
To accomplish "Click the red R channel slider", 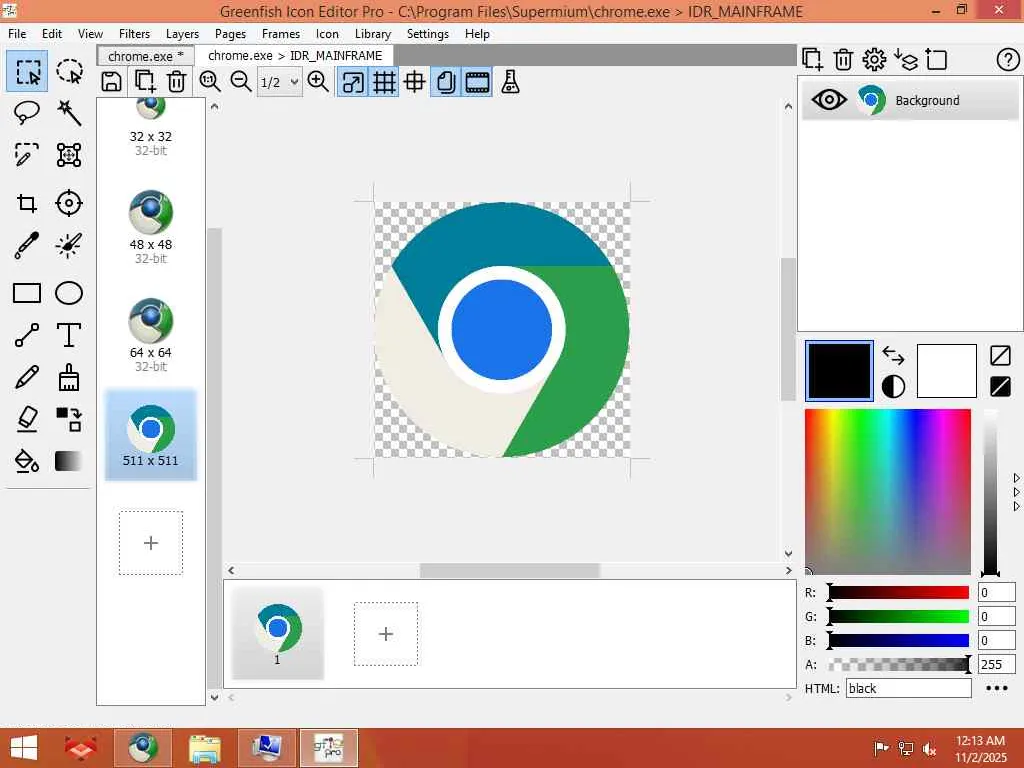I will click(x=899, y=592).
